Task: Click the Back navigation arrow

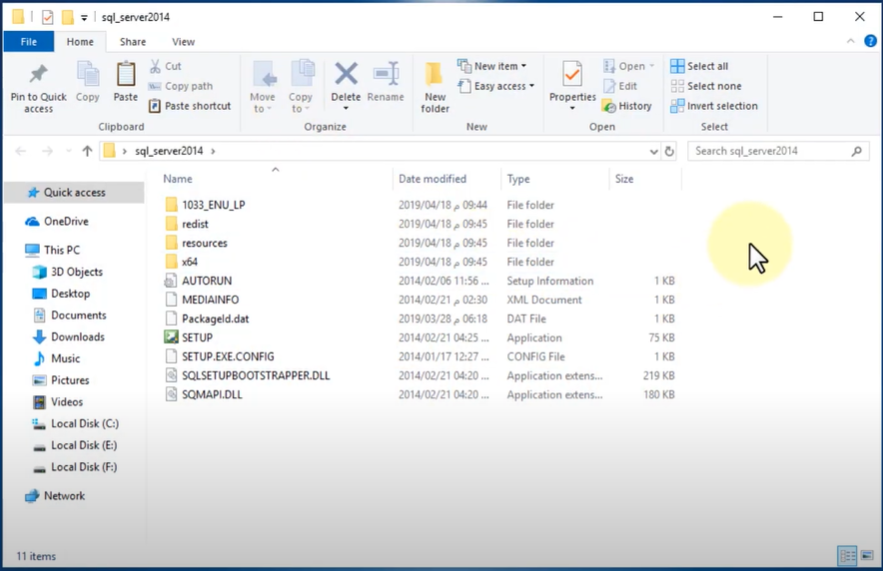Action: pos(21,151)
